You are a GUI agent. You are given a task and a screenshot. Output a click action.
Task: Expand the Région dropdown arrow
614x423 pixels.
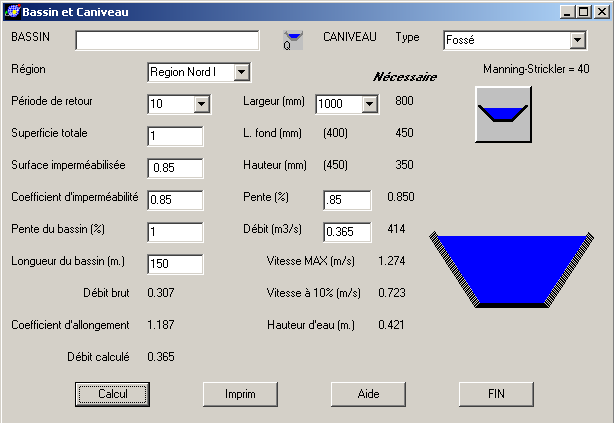242,72
